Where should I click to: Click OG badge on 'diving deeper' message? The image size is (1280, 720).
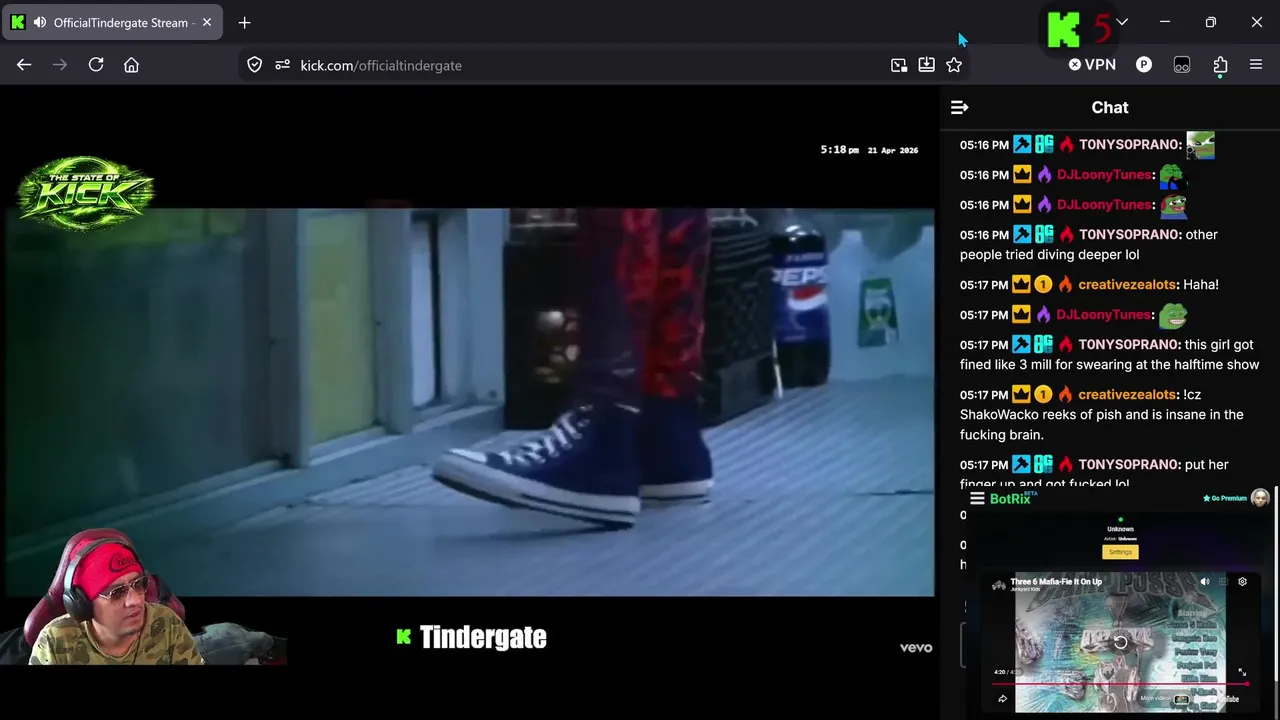(x=1044, y=234)
